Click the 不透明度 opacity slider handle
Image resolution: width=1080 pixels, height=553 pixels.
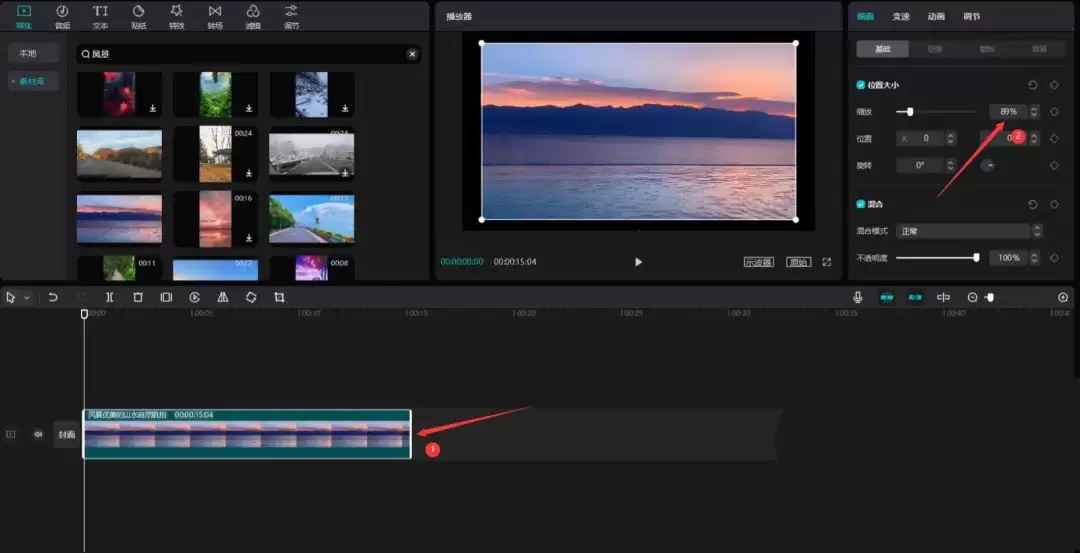[x=976, y=258]
